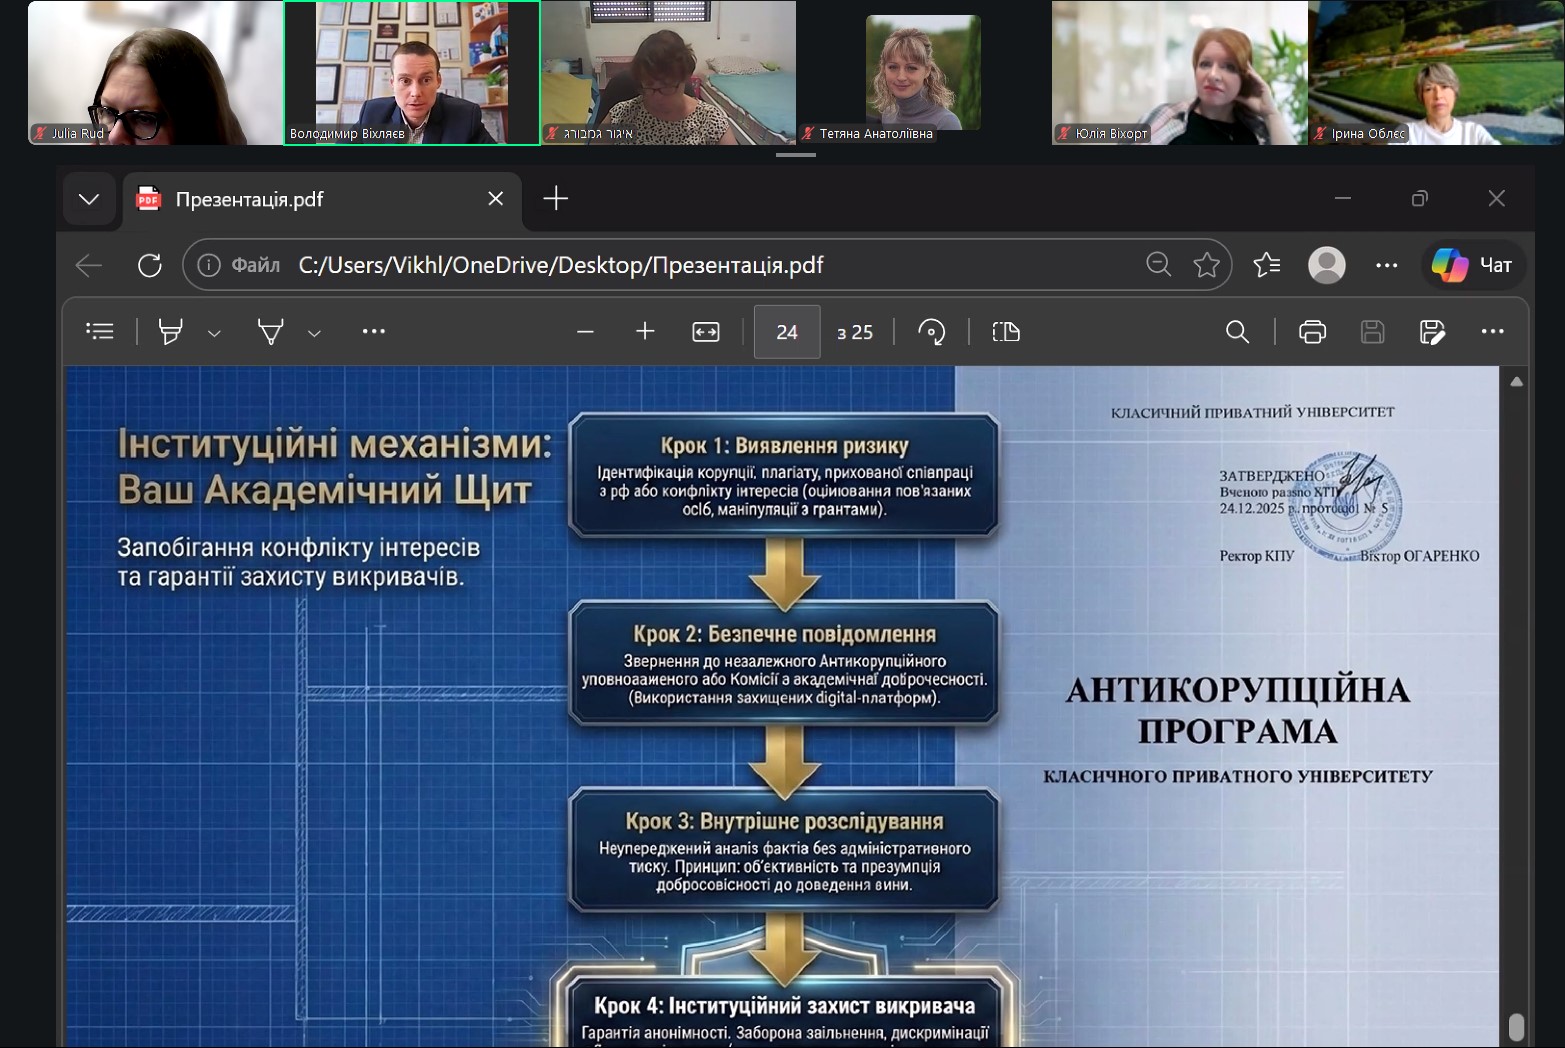
Task: Click the Save as icon
Action: click(1433, 331)
